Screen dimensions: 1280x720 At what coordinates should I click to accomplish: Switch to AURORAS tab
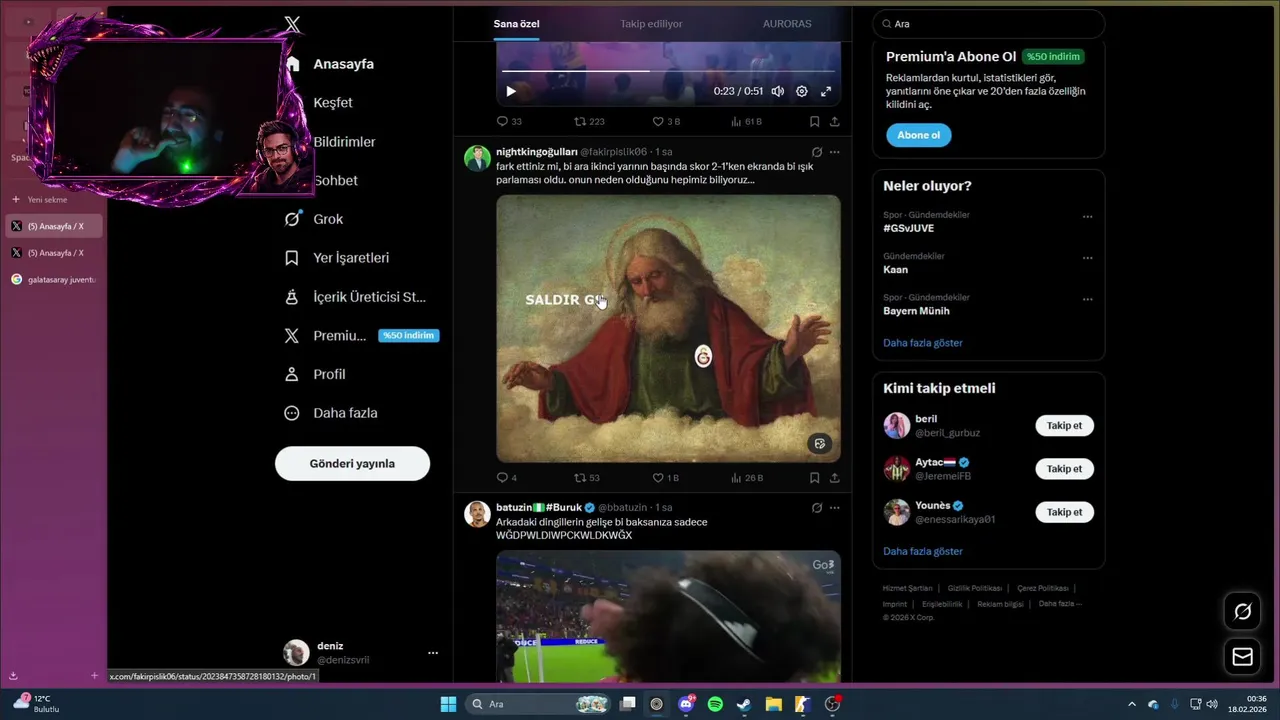coord(787,23)
